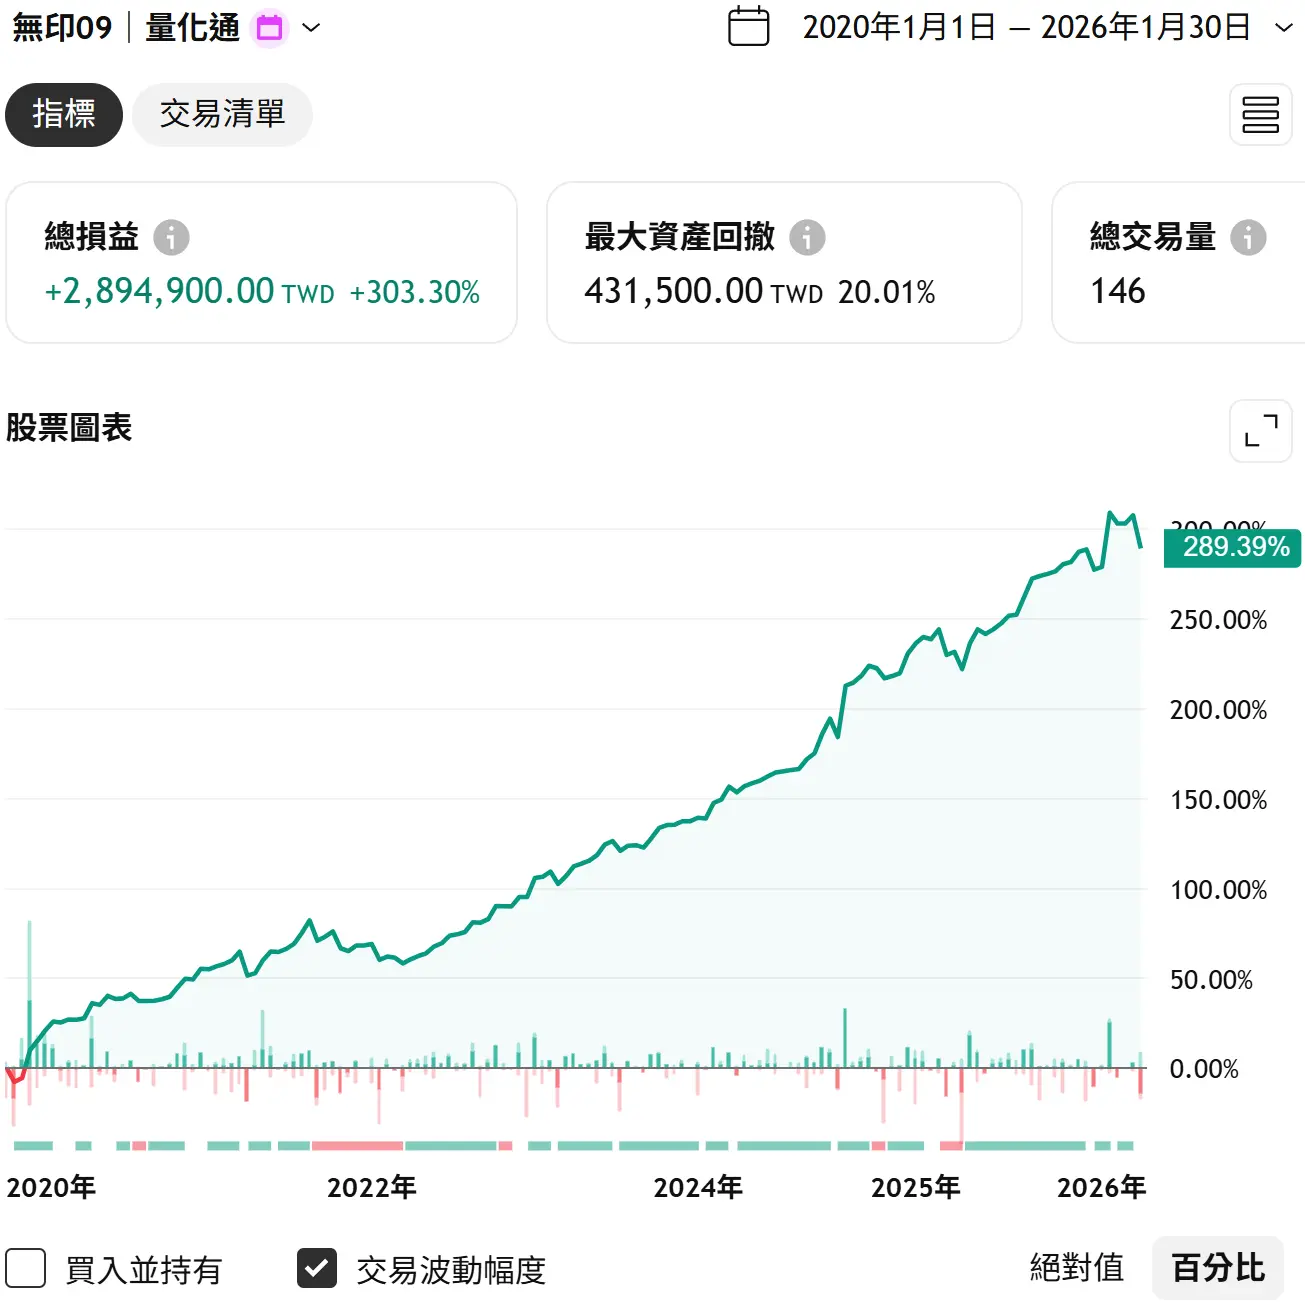Image resolution: width=1305 pixels, height=1302 pixels.
Task: Click the 289.39% price label on axis
Action: (1235, 547)
